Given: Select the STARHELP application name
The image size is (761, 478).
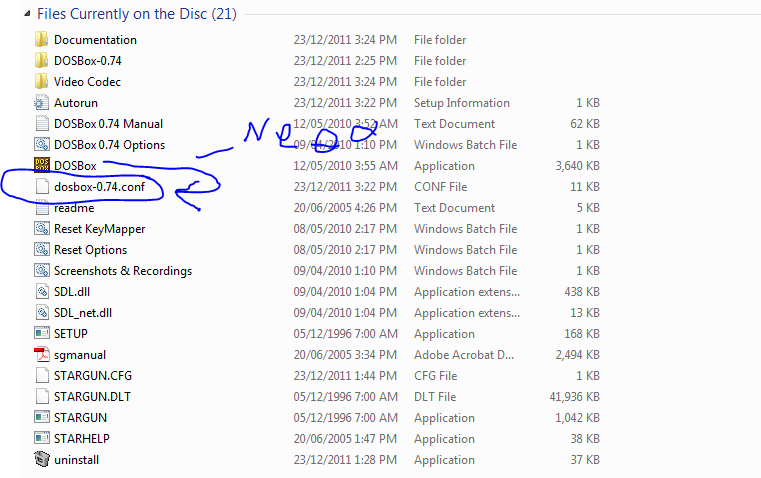Looking at the screenshot, I should click(83, 439).
